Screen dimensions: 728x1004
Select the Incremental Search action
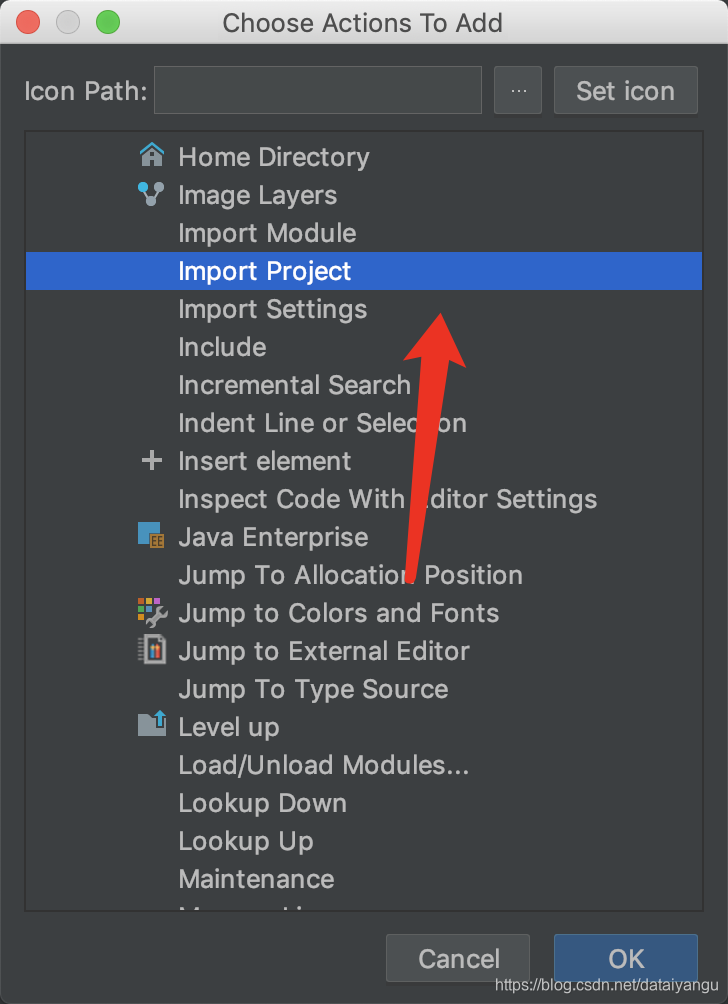pyautogui.click(x=294, y=385)
